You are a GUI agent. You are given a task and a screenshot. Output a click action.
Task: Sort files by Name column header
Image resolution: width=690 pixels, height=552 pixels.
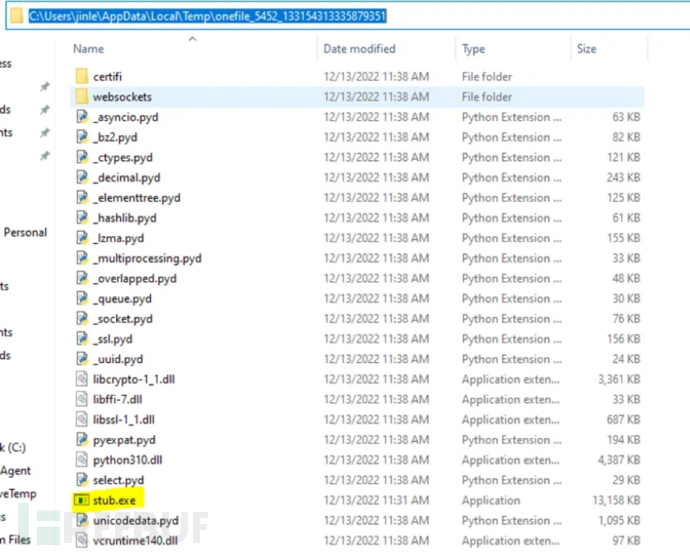tap(89, 48)
